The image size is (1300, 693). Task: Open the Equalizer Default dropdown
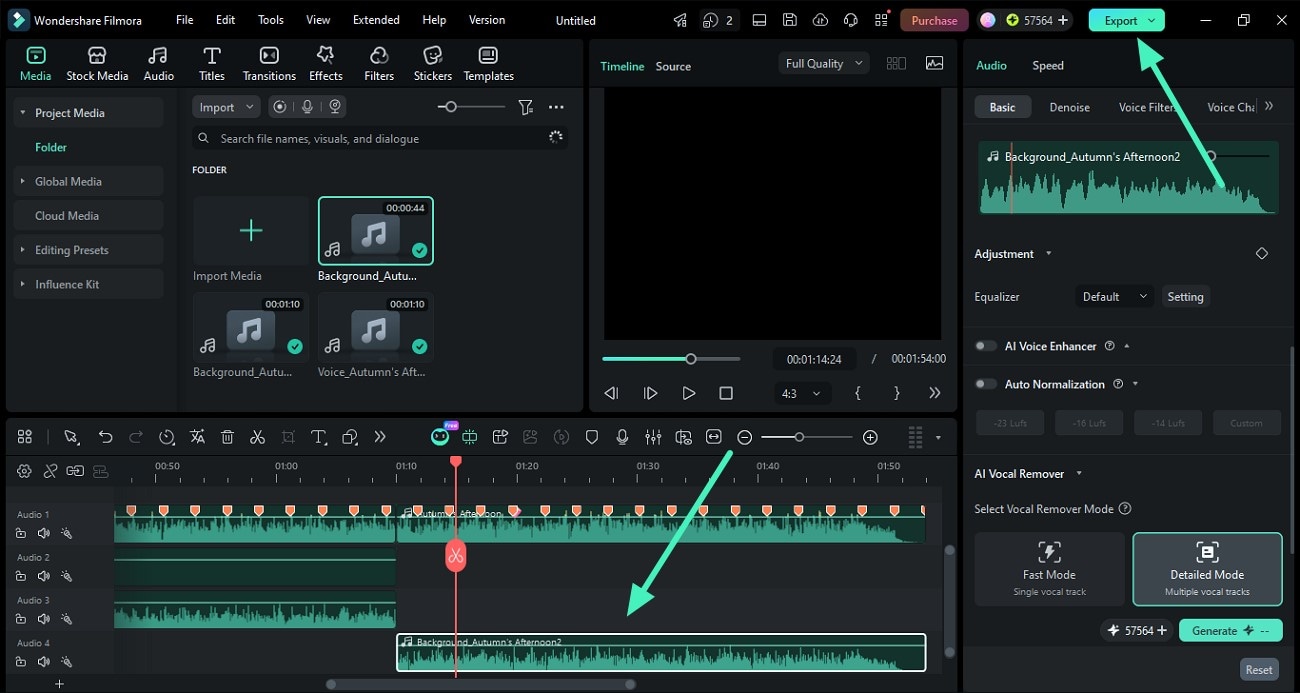(x=1113, y=296)
